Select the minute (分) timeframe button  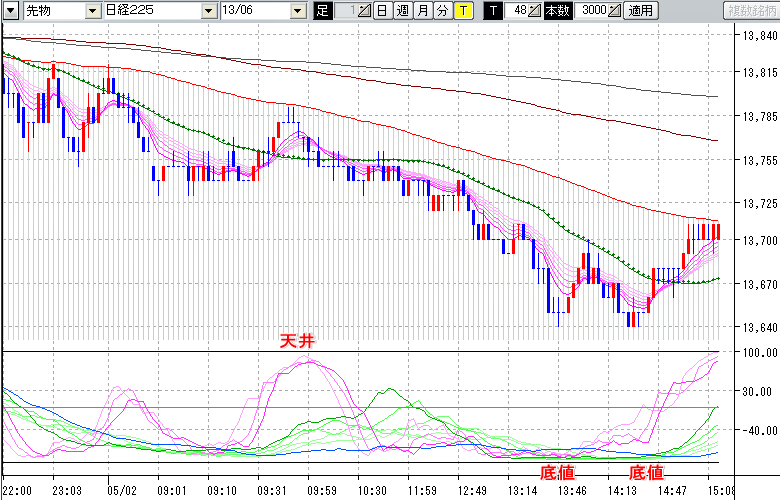click(x=442, y=11)
